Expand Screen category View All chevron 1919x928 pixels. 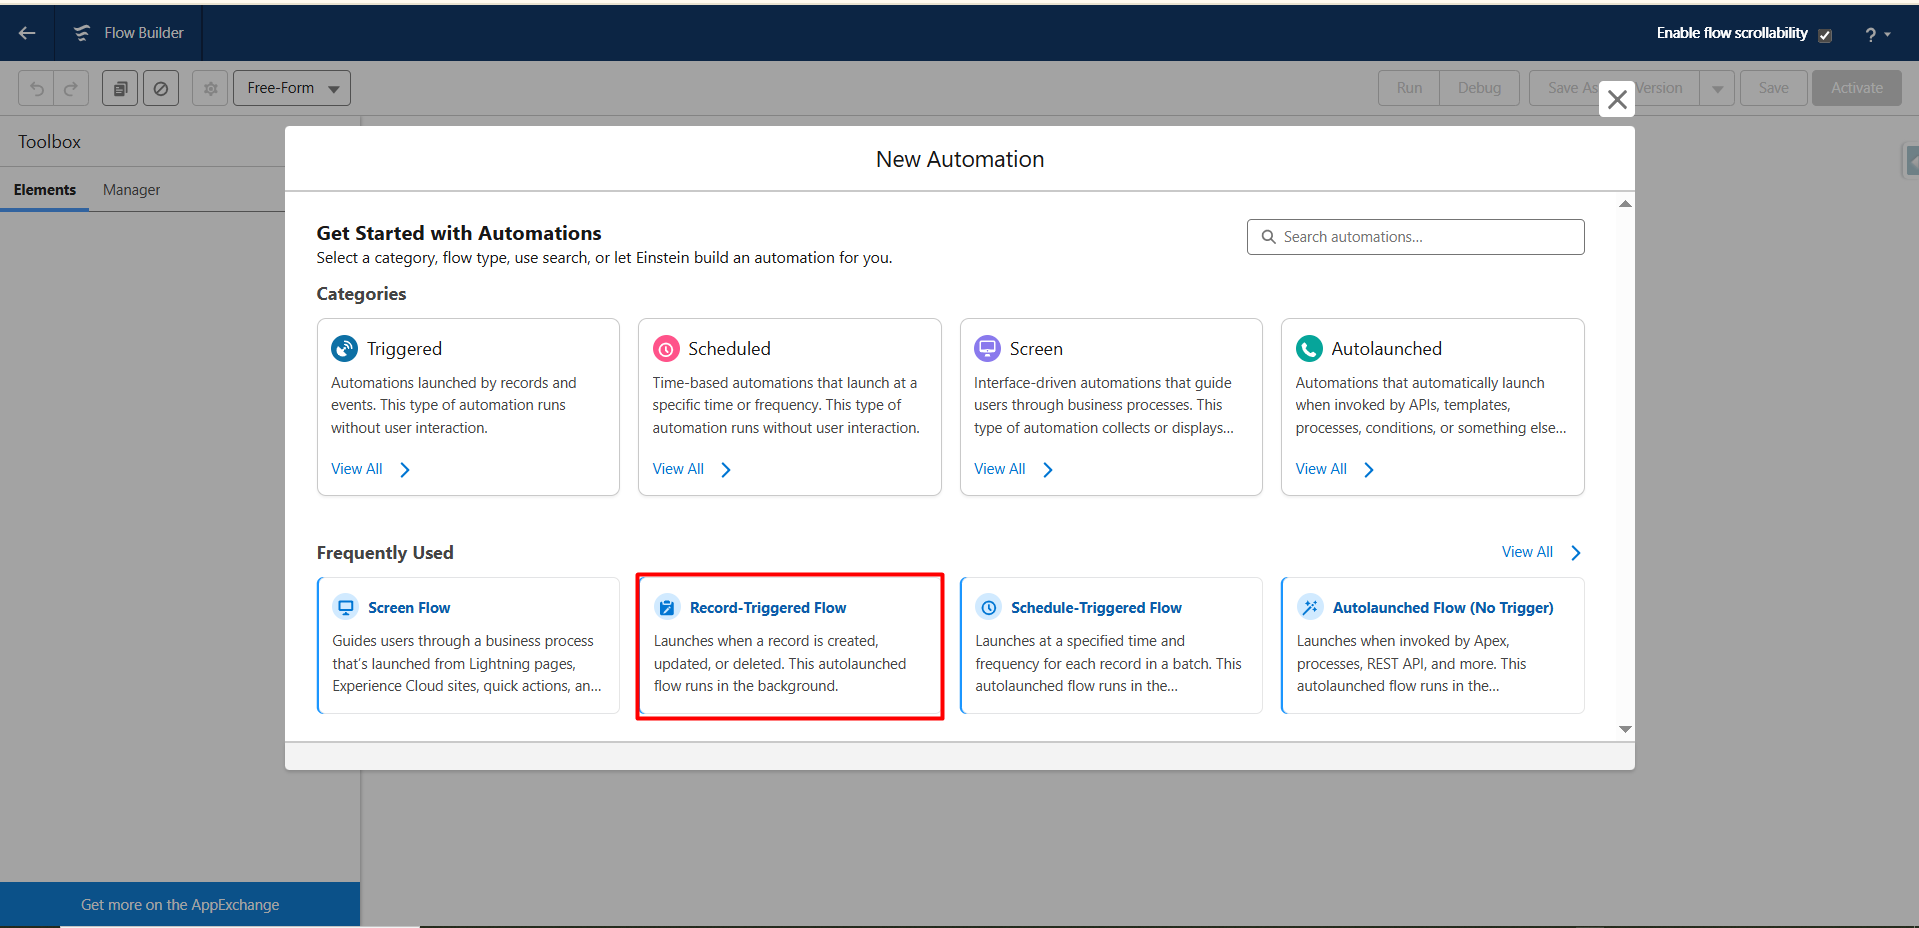click(x=1048, y=470)
